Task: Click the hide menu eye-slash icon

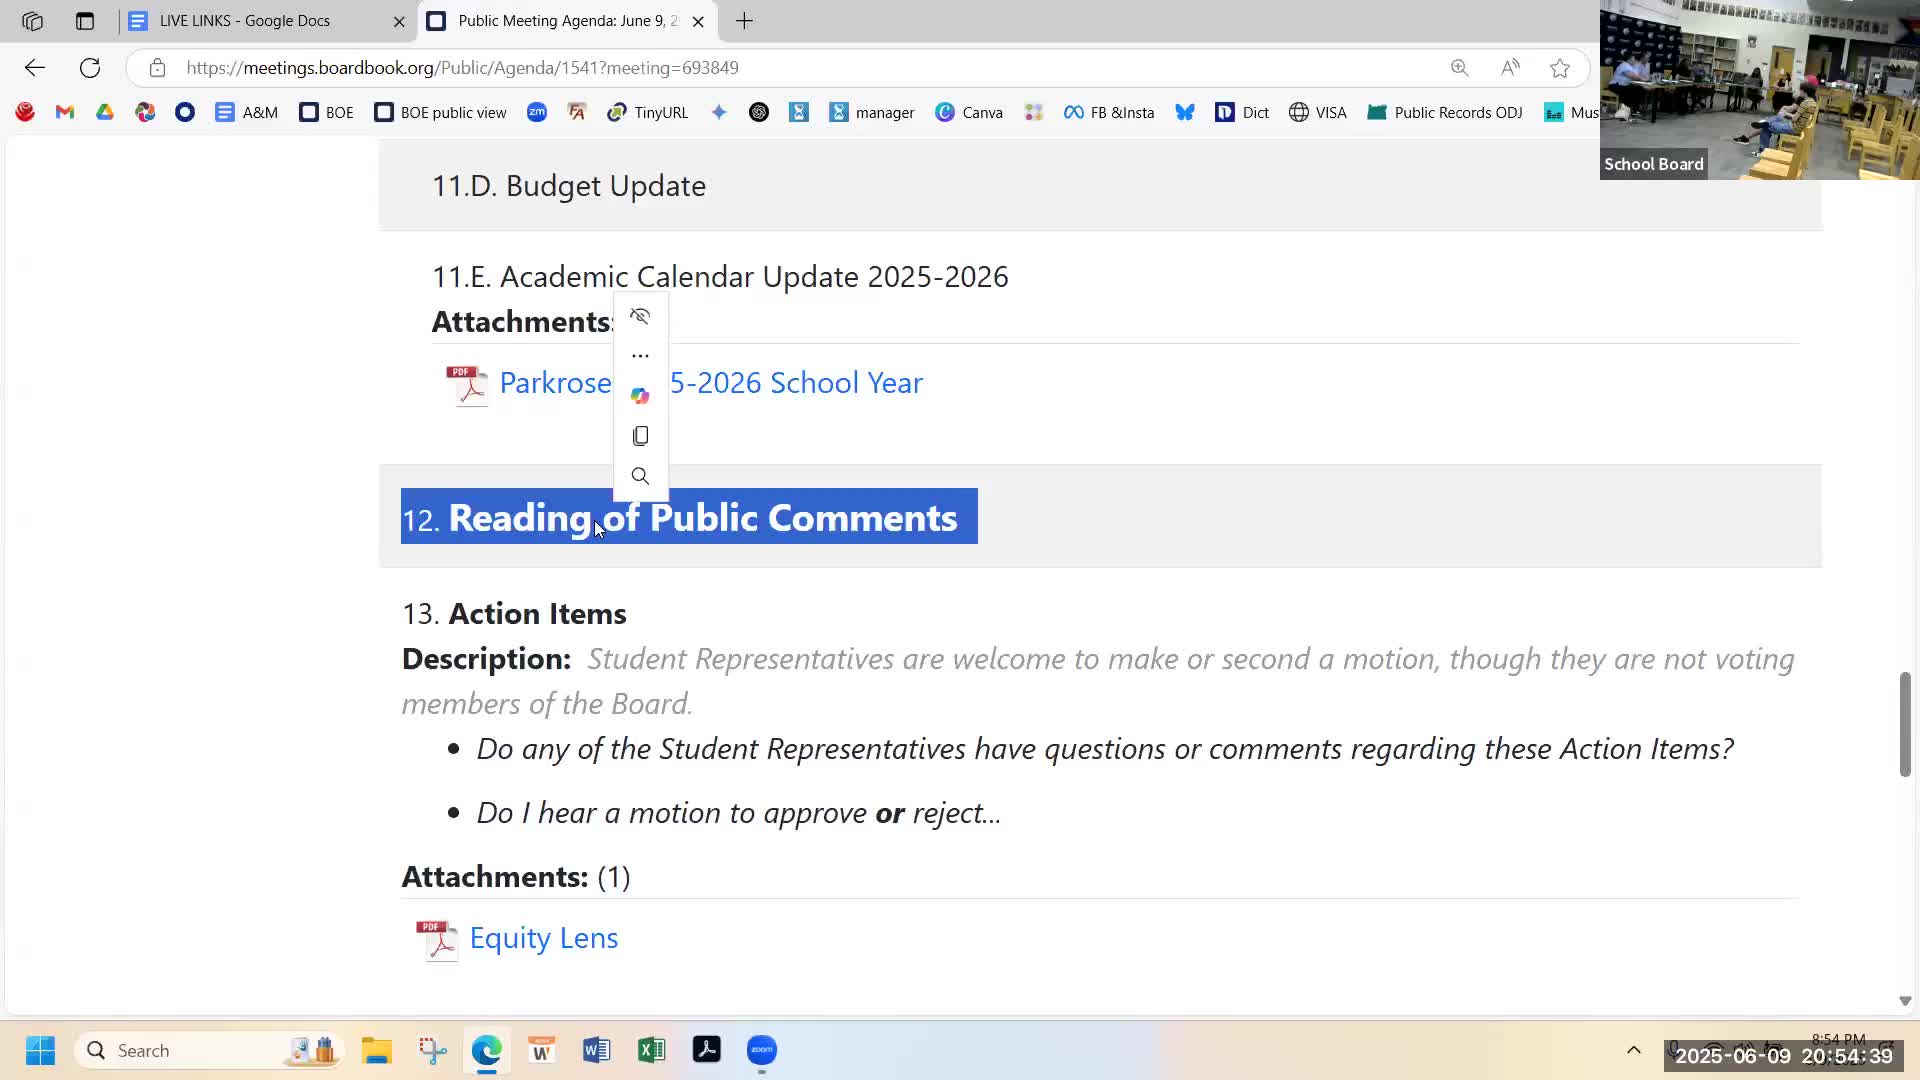Action: coord(640,317)
